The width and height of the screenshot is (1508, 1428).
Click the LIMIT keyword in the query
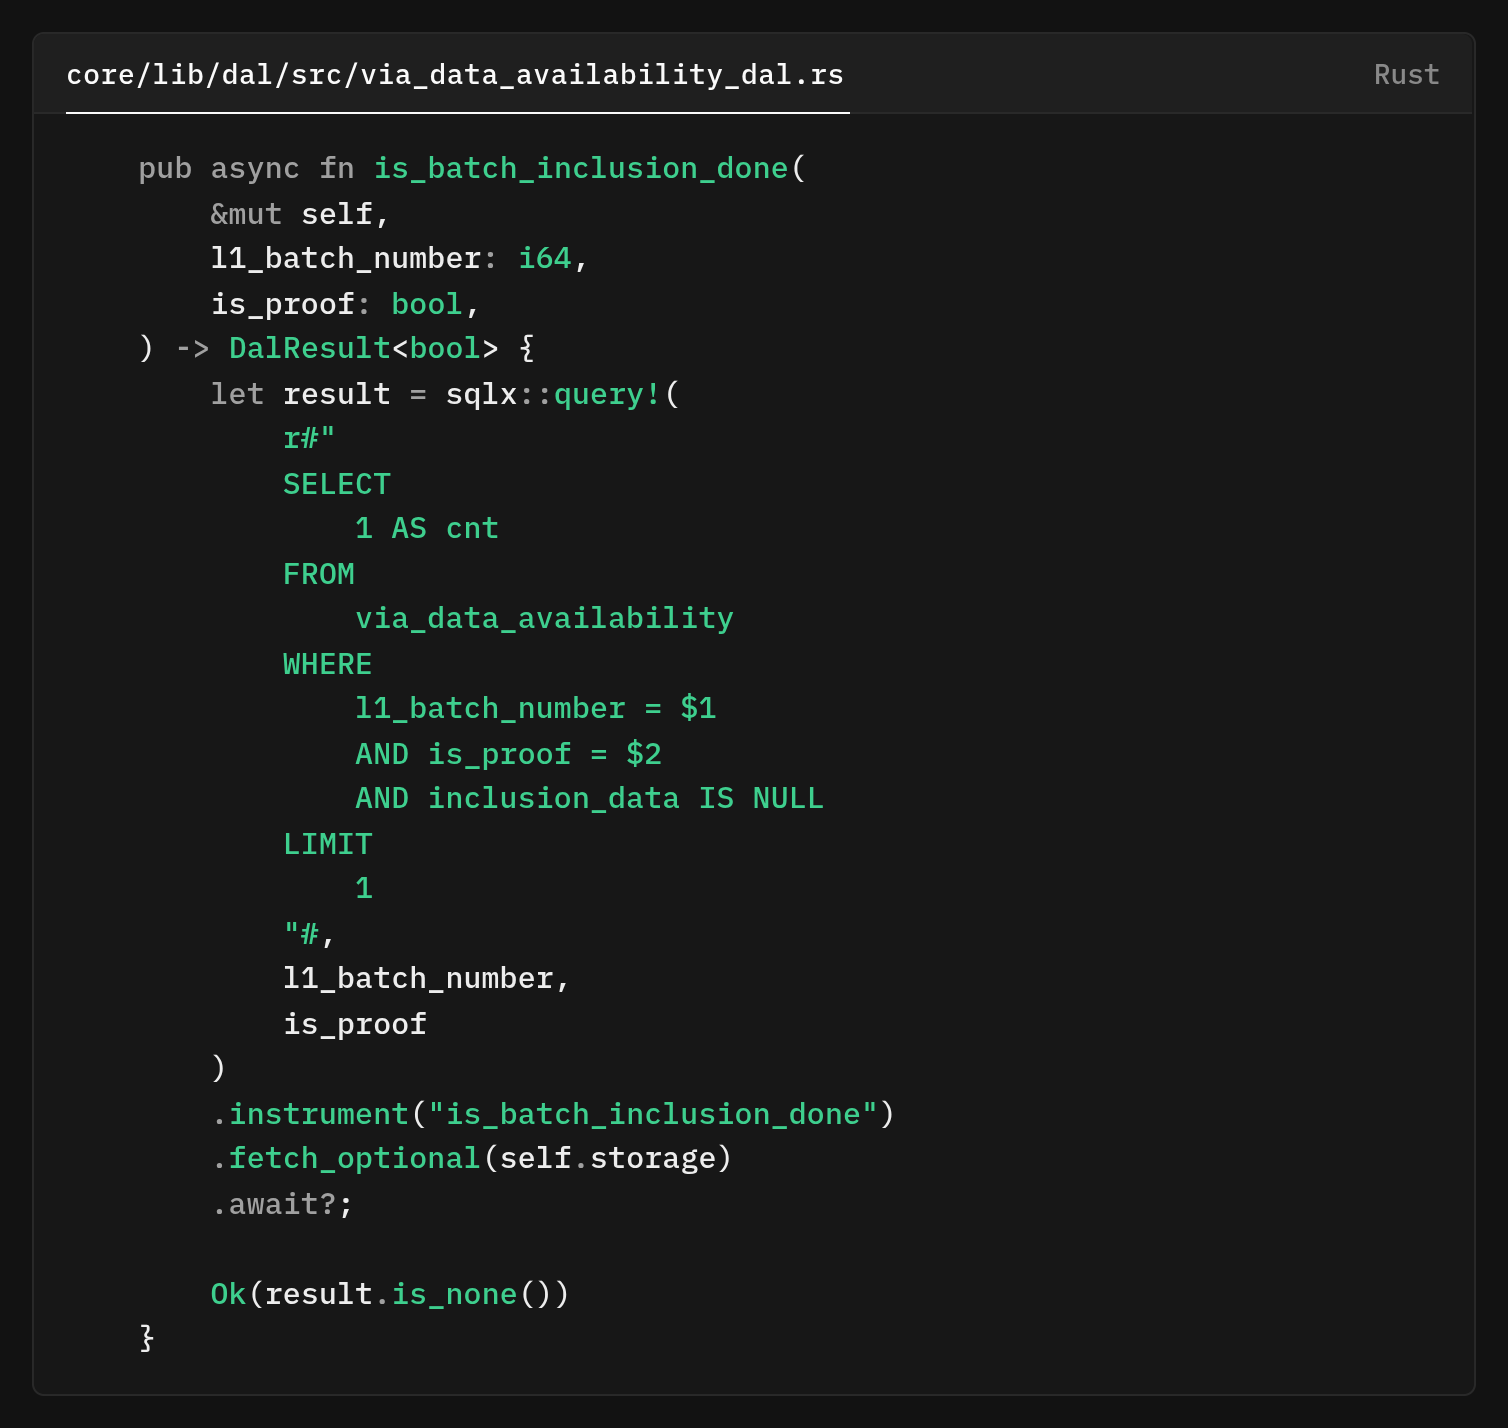(x=327, y=844)
